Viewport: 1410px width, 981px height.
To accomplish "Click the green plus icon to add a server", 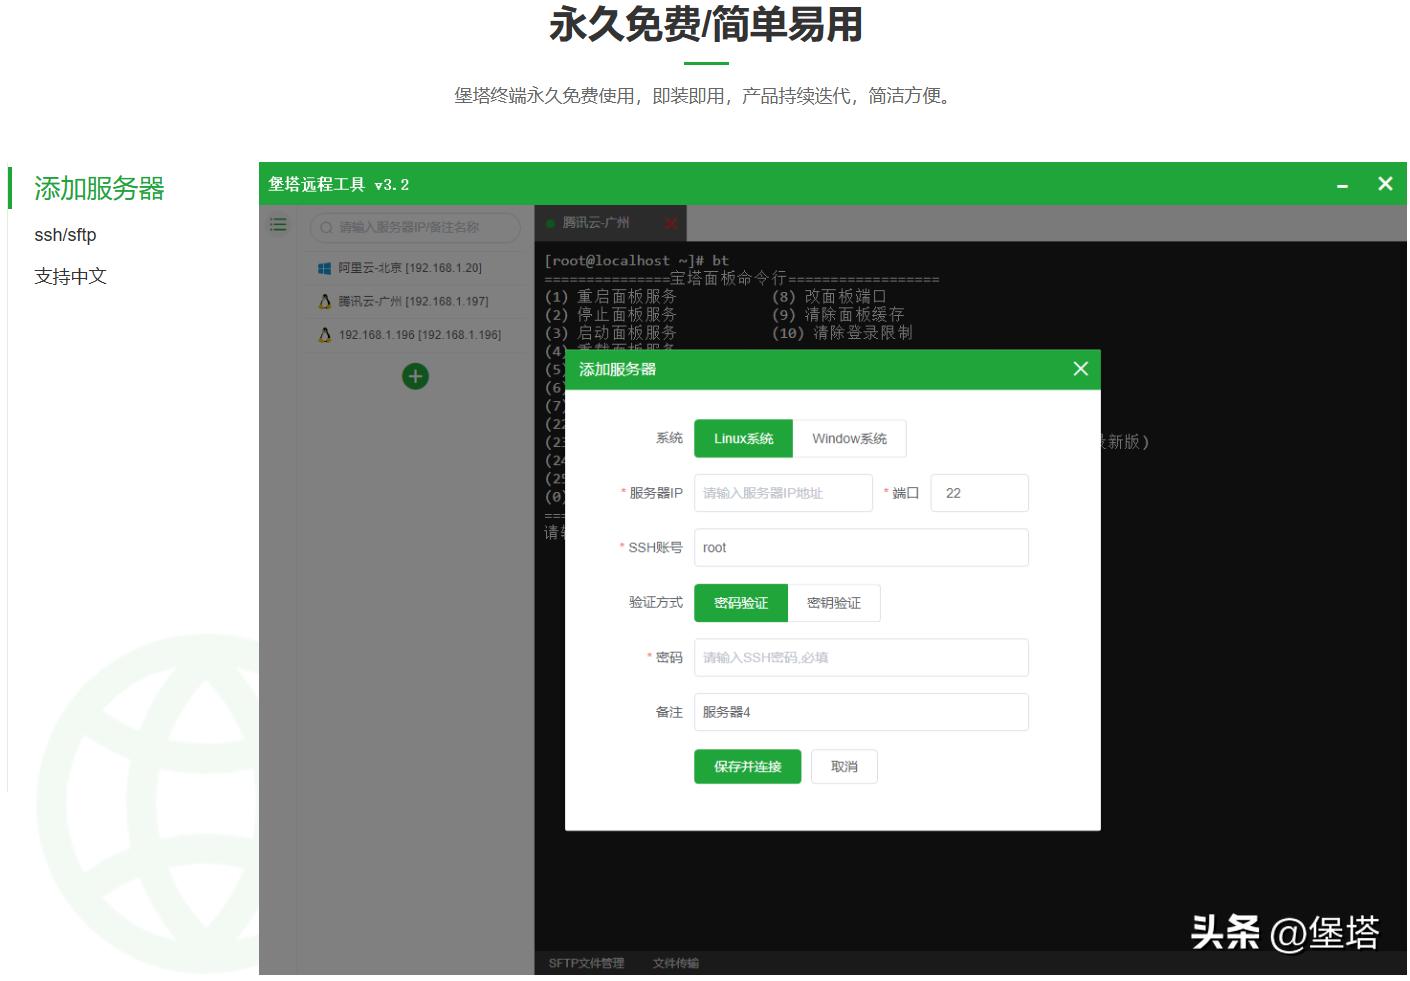I will tap(414, 376).
